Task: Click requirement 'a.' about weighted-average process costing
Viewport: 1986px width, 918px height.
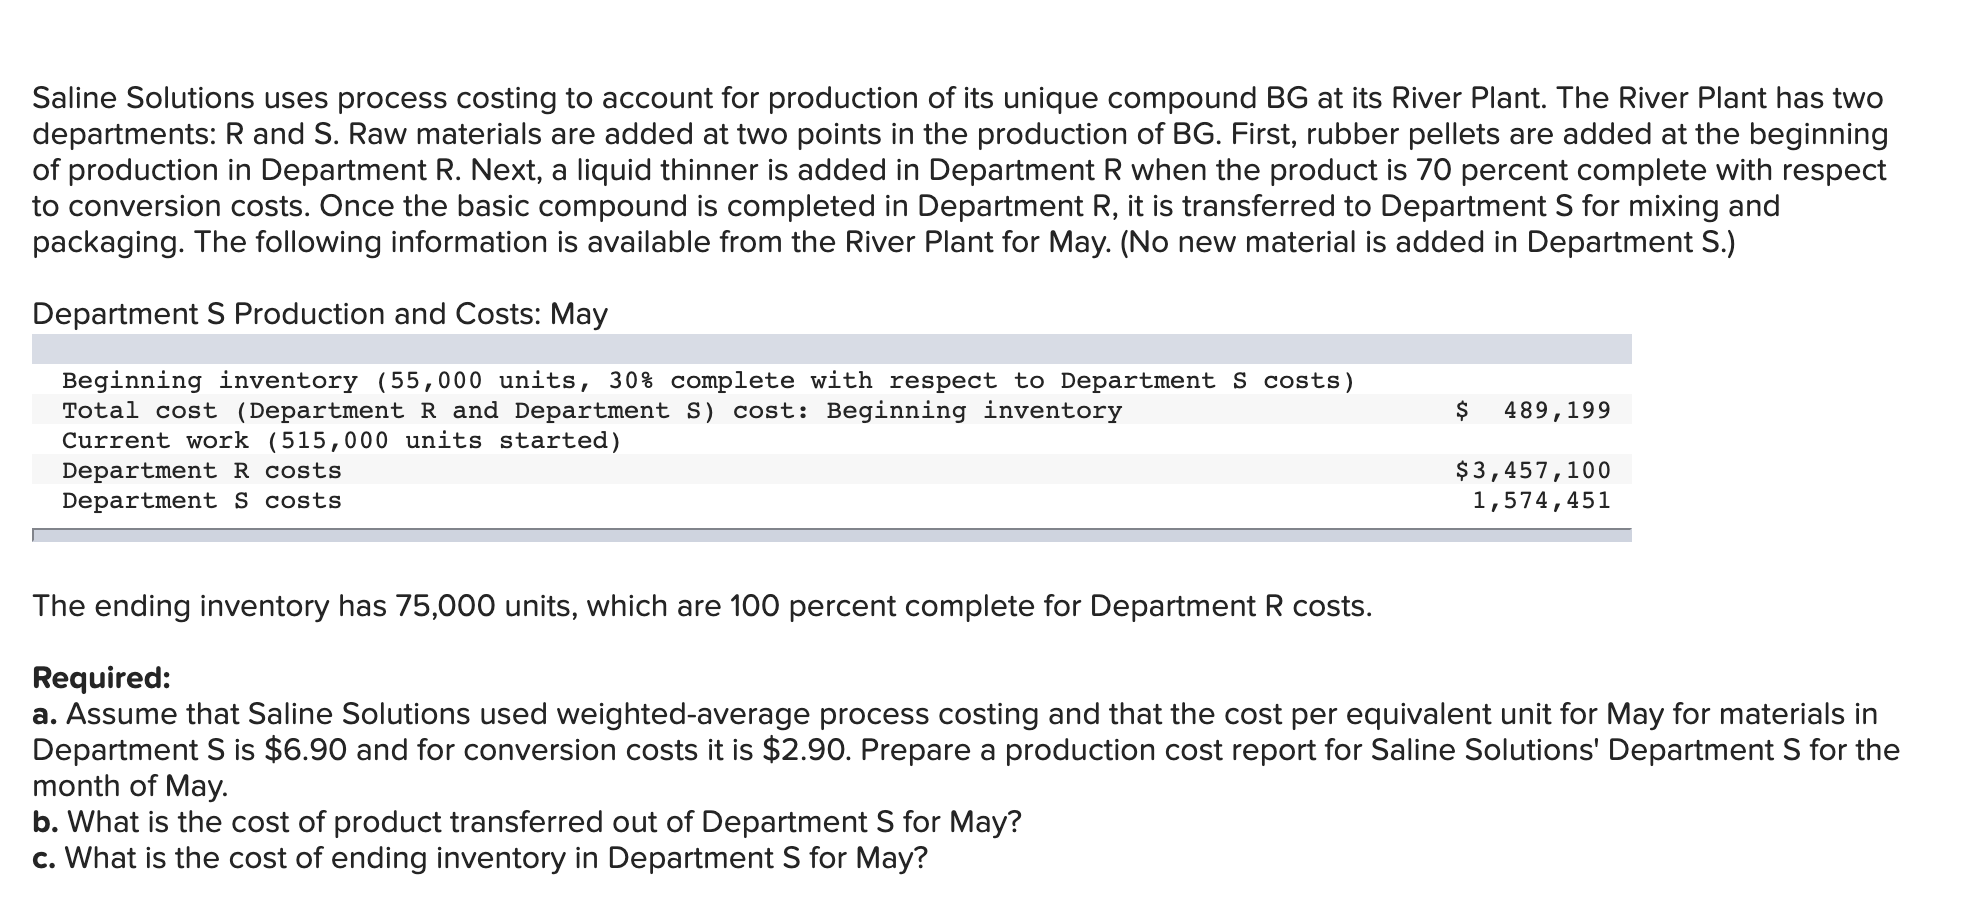Action: click(x=966, y=750)
